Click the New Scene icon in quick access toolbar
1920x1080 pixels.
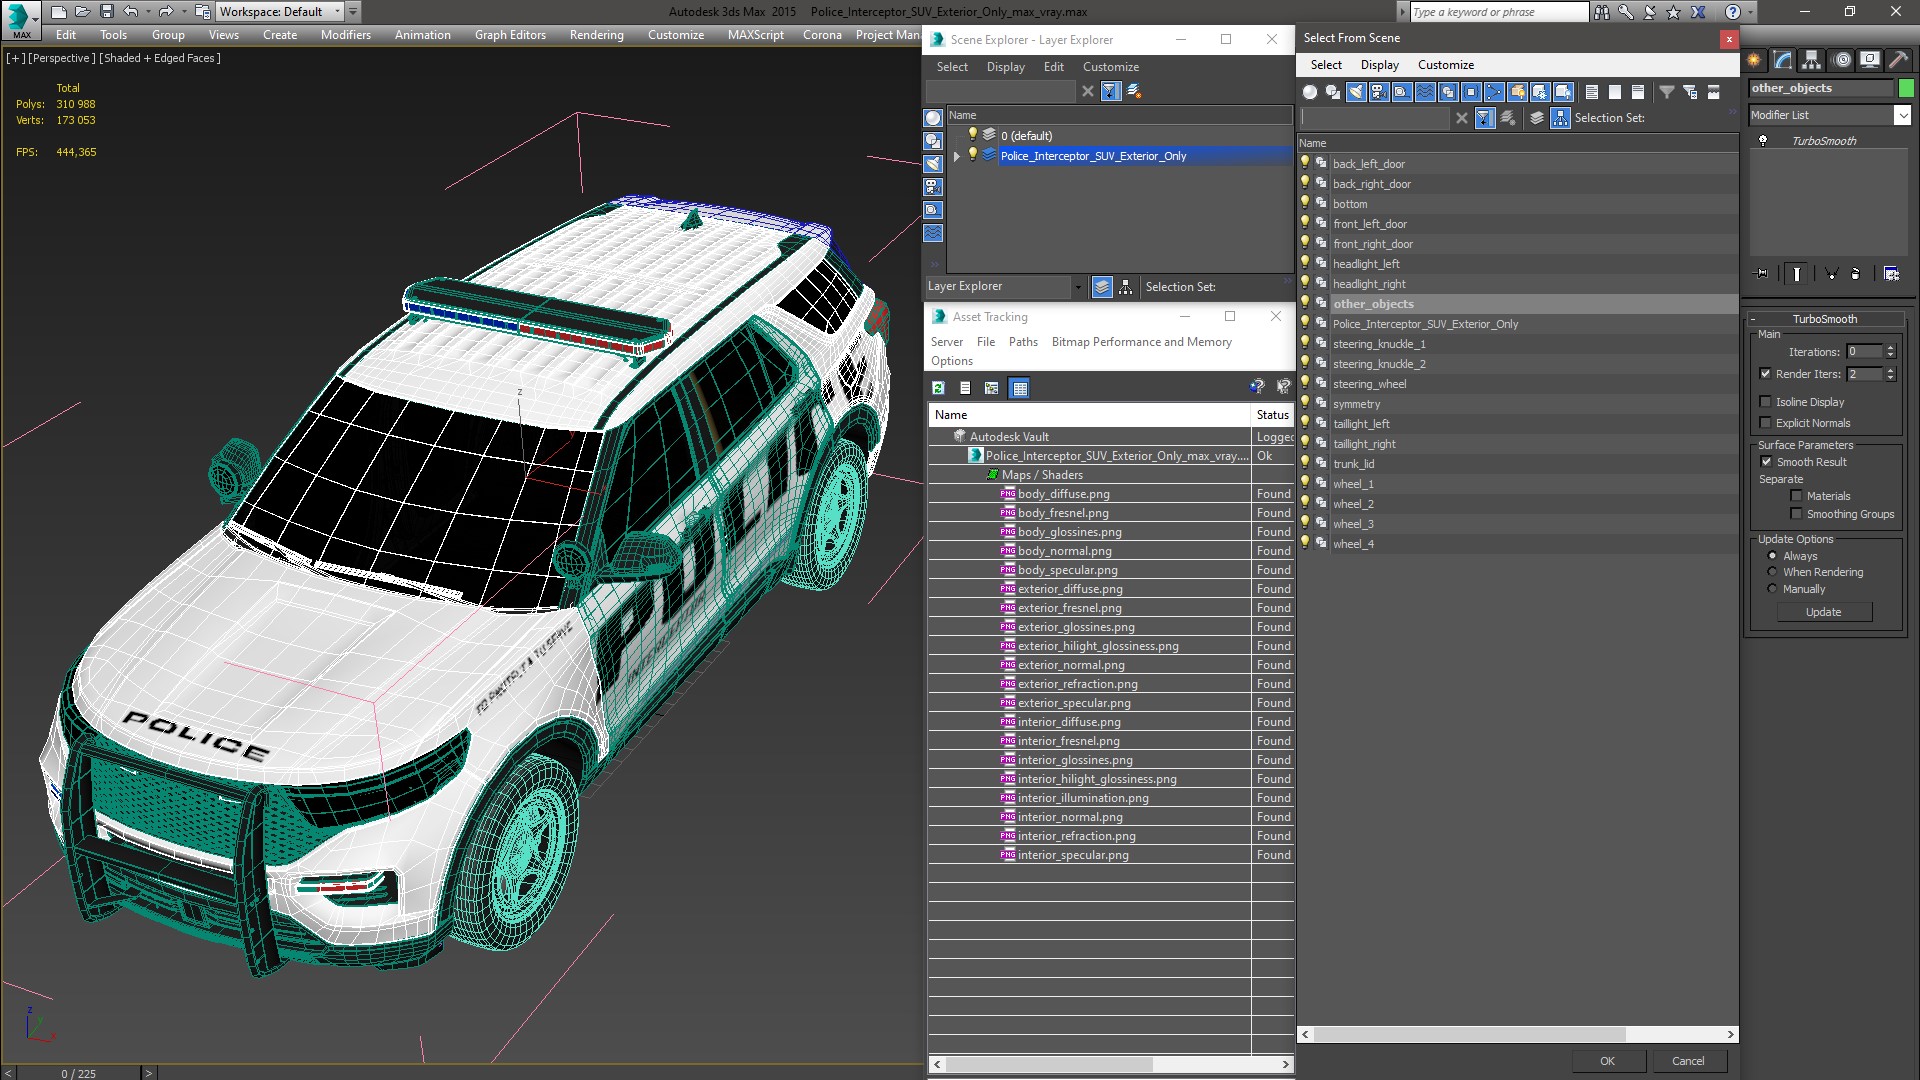(59, 12)
